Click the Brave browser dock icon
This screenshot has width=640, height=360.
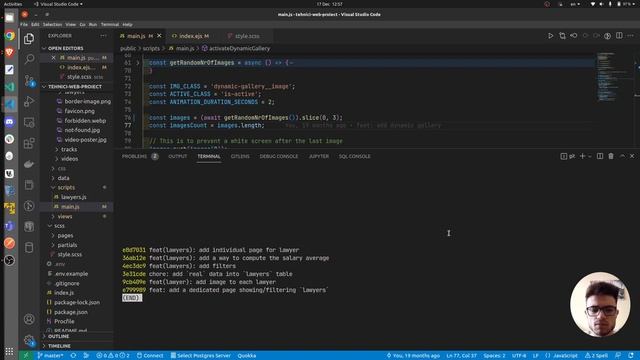point(9,52)
